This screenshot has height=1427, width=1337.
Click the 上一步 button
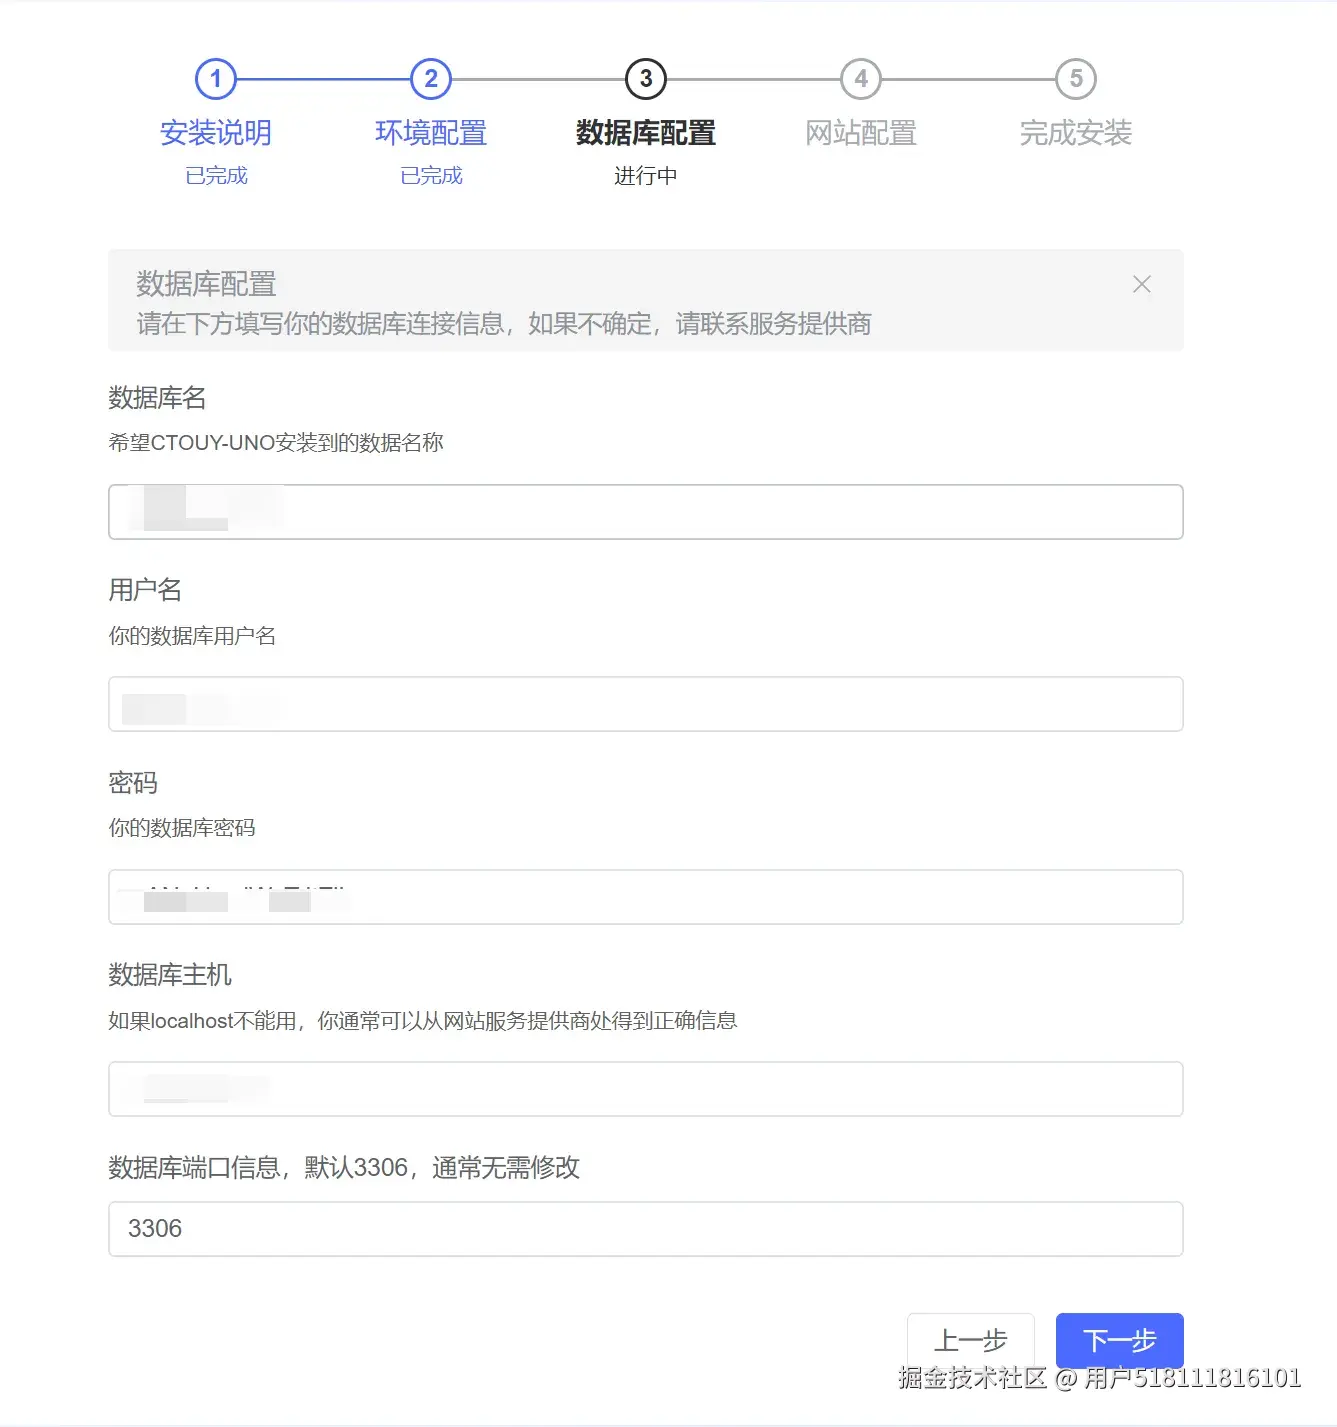point(971,1340)
